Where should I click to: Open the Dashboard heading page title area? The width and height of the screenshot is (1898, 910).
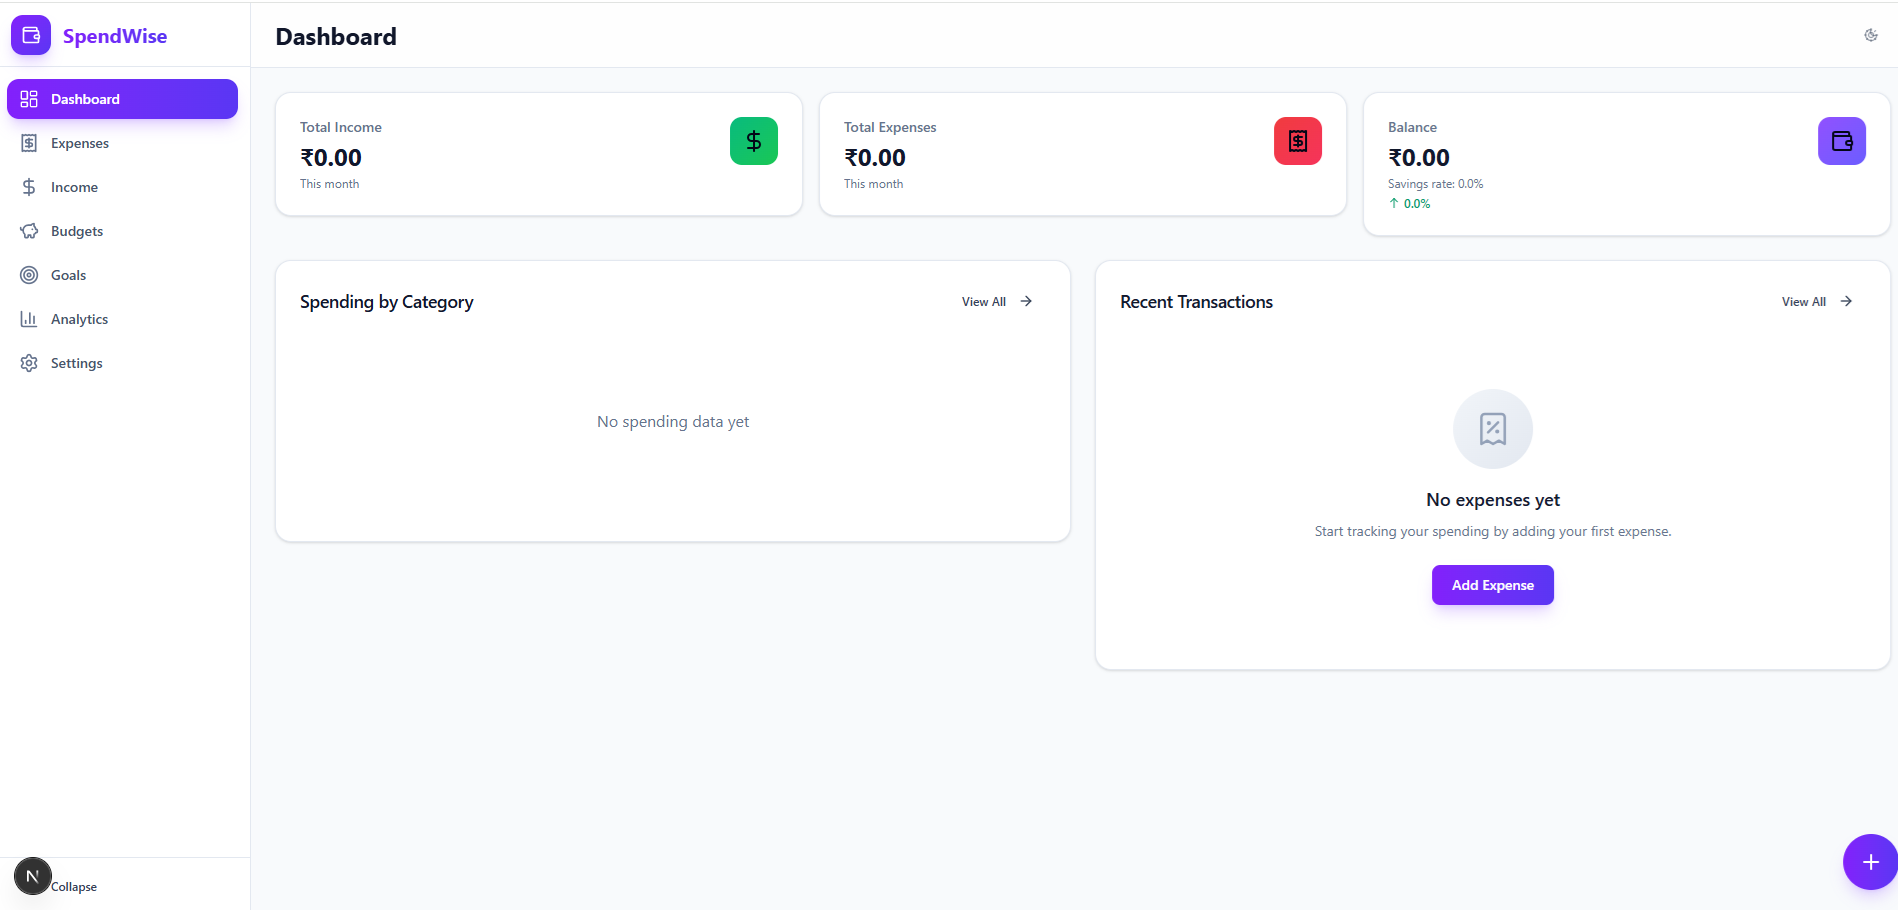point(336,37)
